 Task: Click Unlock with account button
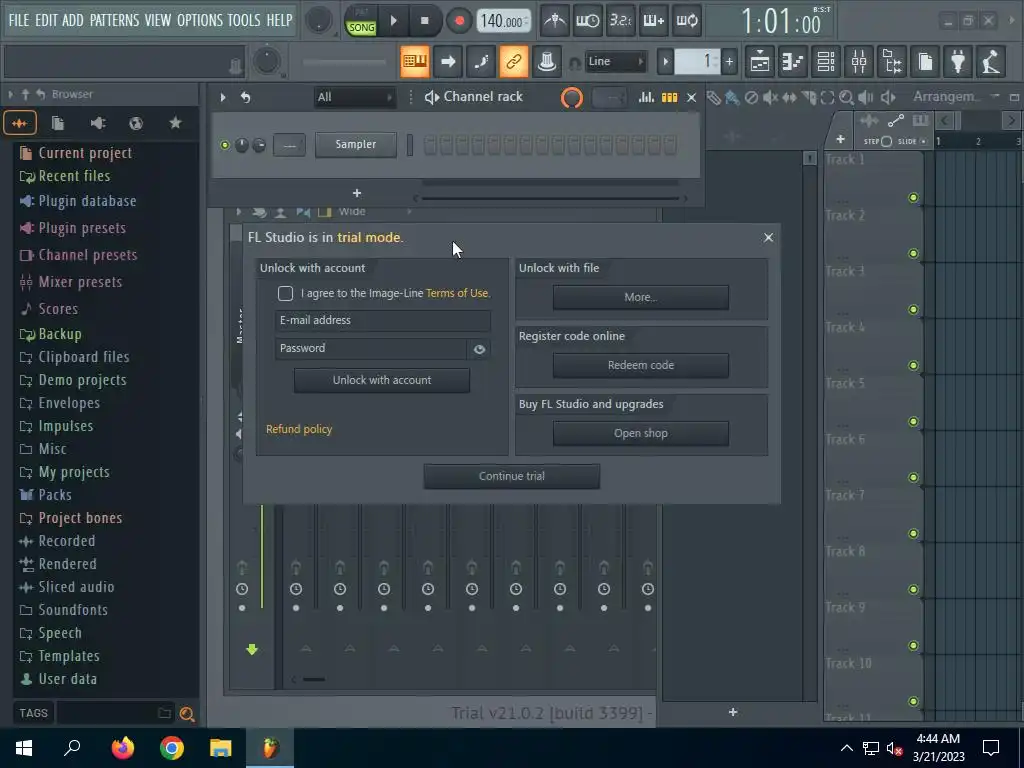[382, 380]
